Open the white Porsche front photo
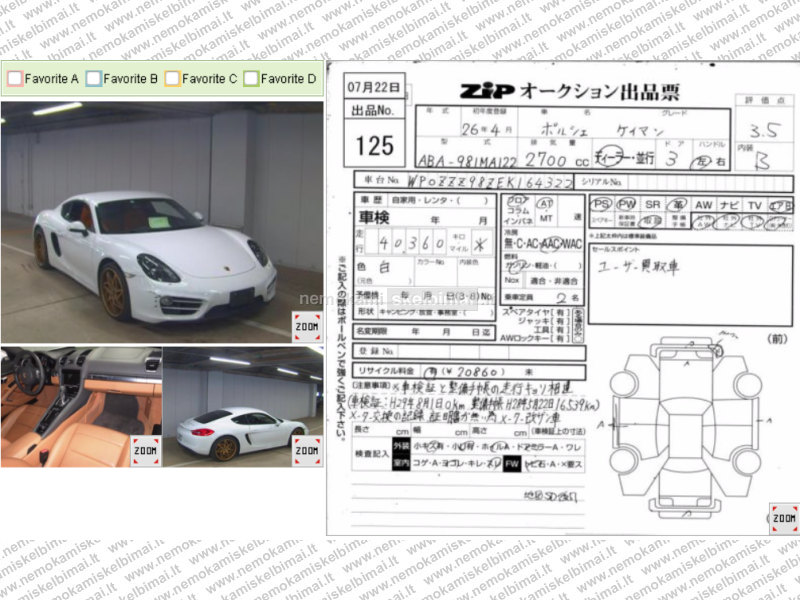 [162, 222]
